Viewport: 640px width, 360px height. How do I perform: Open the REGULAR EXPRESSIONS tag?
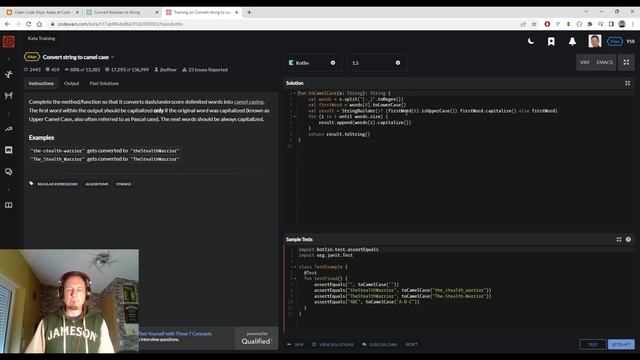click(x=57, y=184)
